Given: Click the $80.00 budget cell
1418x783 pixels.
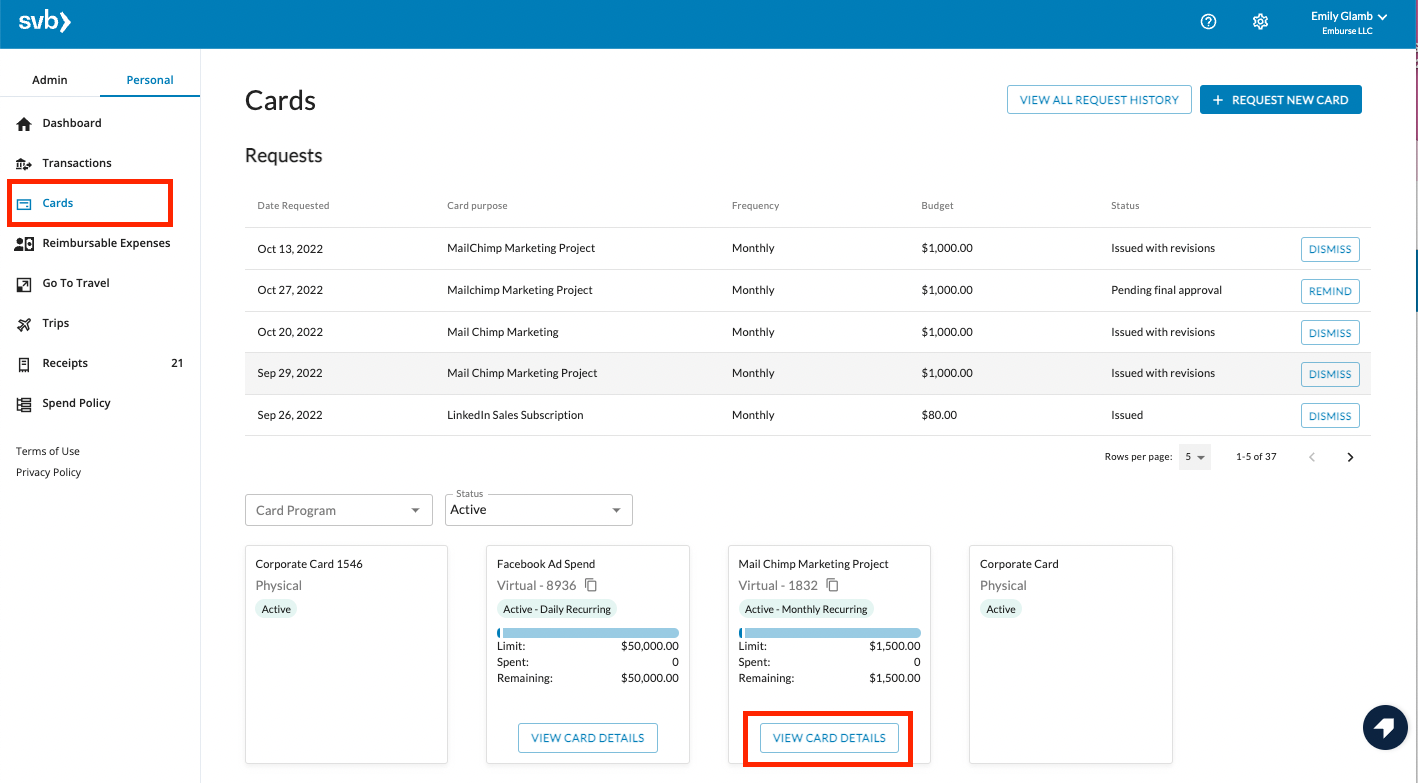Looking at the screenshot, I should 939,415.
